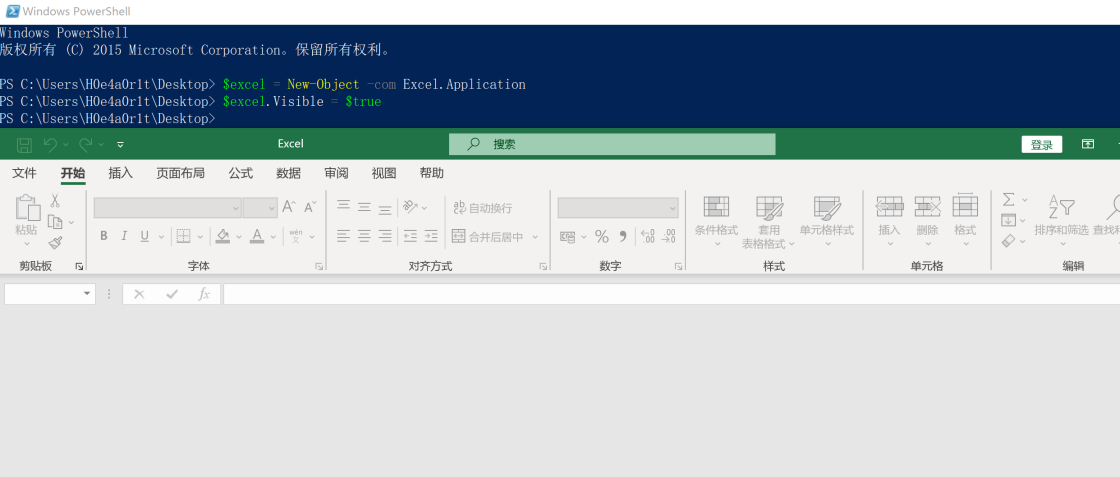
Task: Open the 审阅 tab
Action: pos(336,174)
